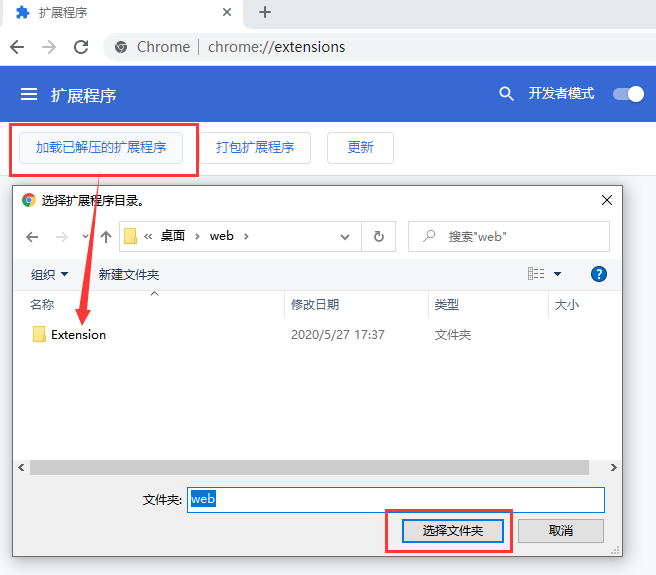
Task: Click the browser back arrow
Action: pos(17,47)
